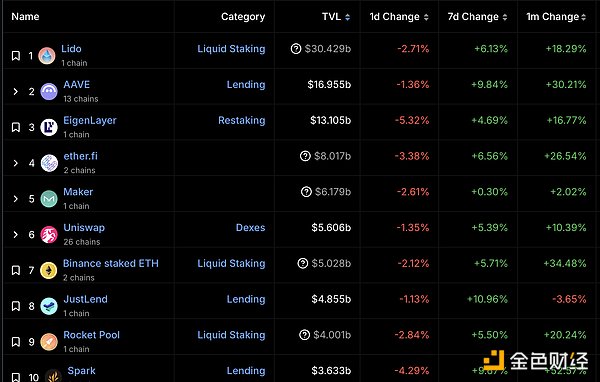Click the help icon next to Maker TVL

[x=306, y=192]
